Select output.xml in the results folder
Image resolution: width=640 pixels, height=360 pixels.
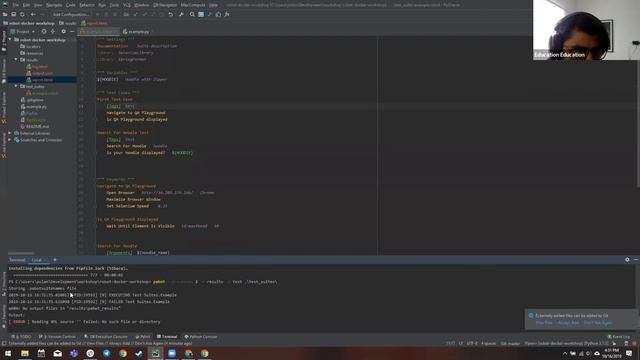click(x=39, y=73)
